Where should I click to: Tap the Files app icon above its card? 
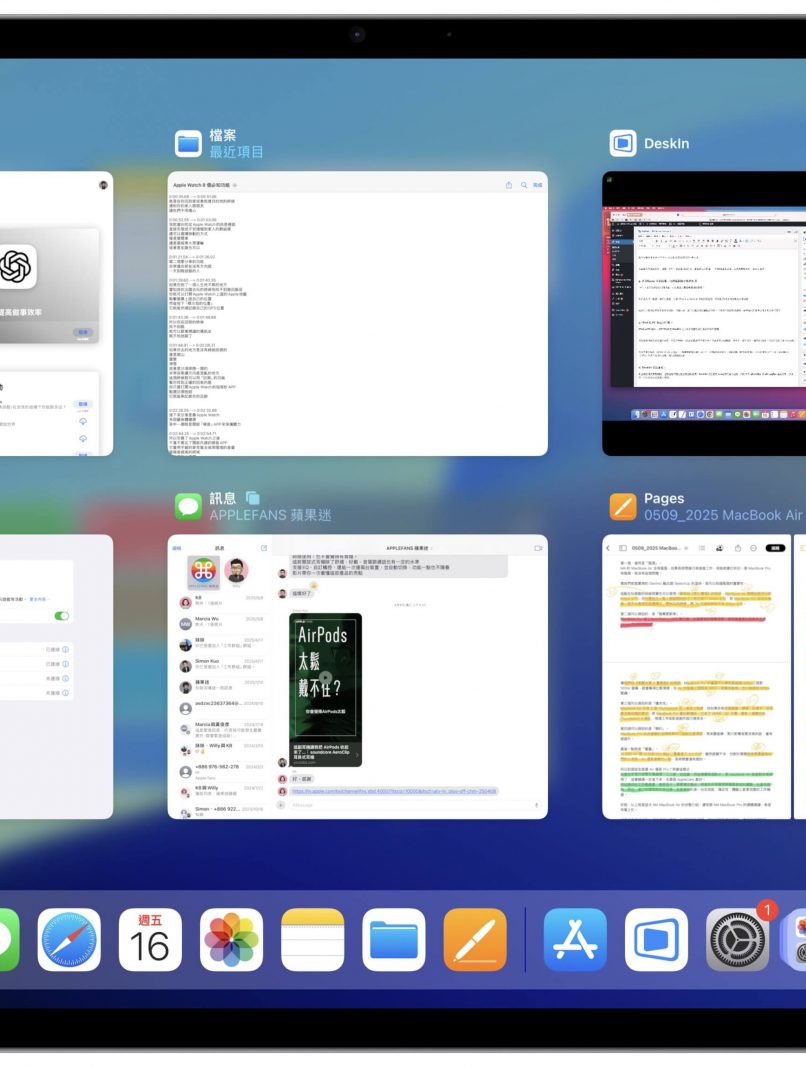[188, 143]
